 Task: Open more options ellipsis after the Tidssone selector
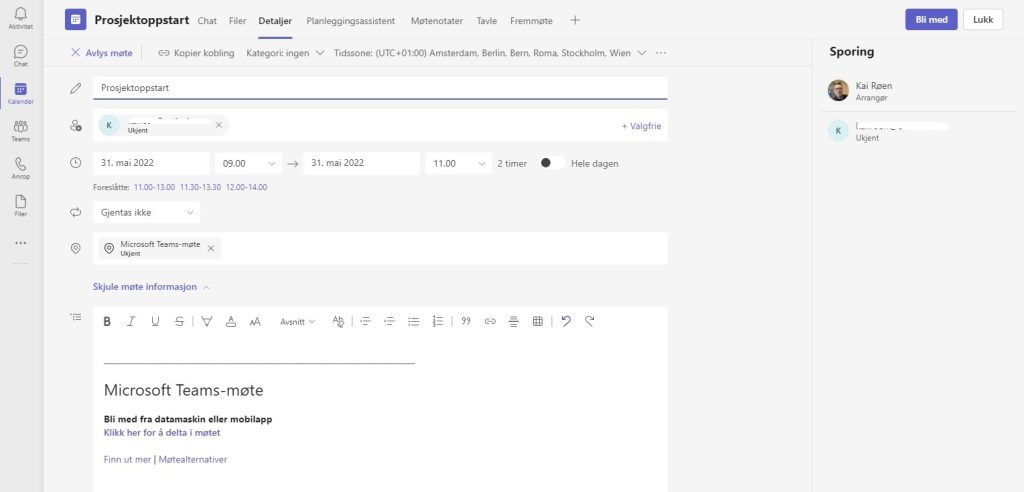point(661,53)
